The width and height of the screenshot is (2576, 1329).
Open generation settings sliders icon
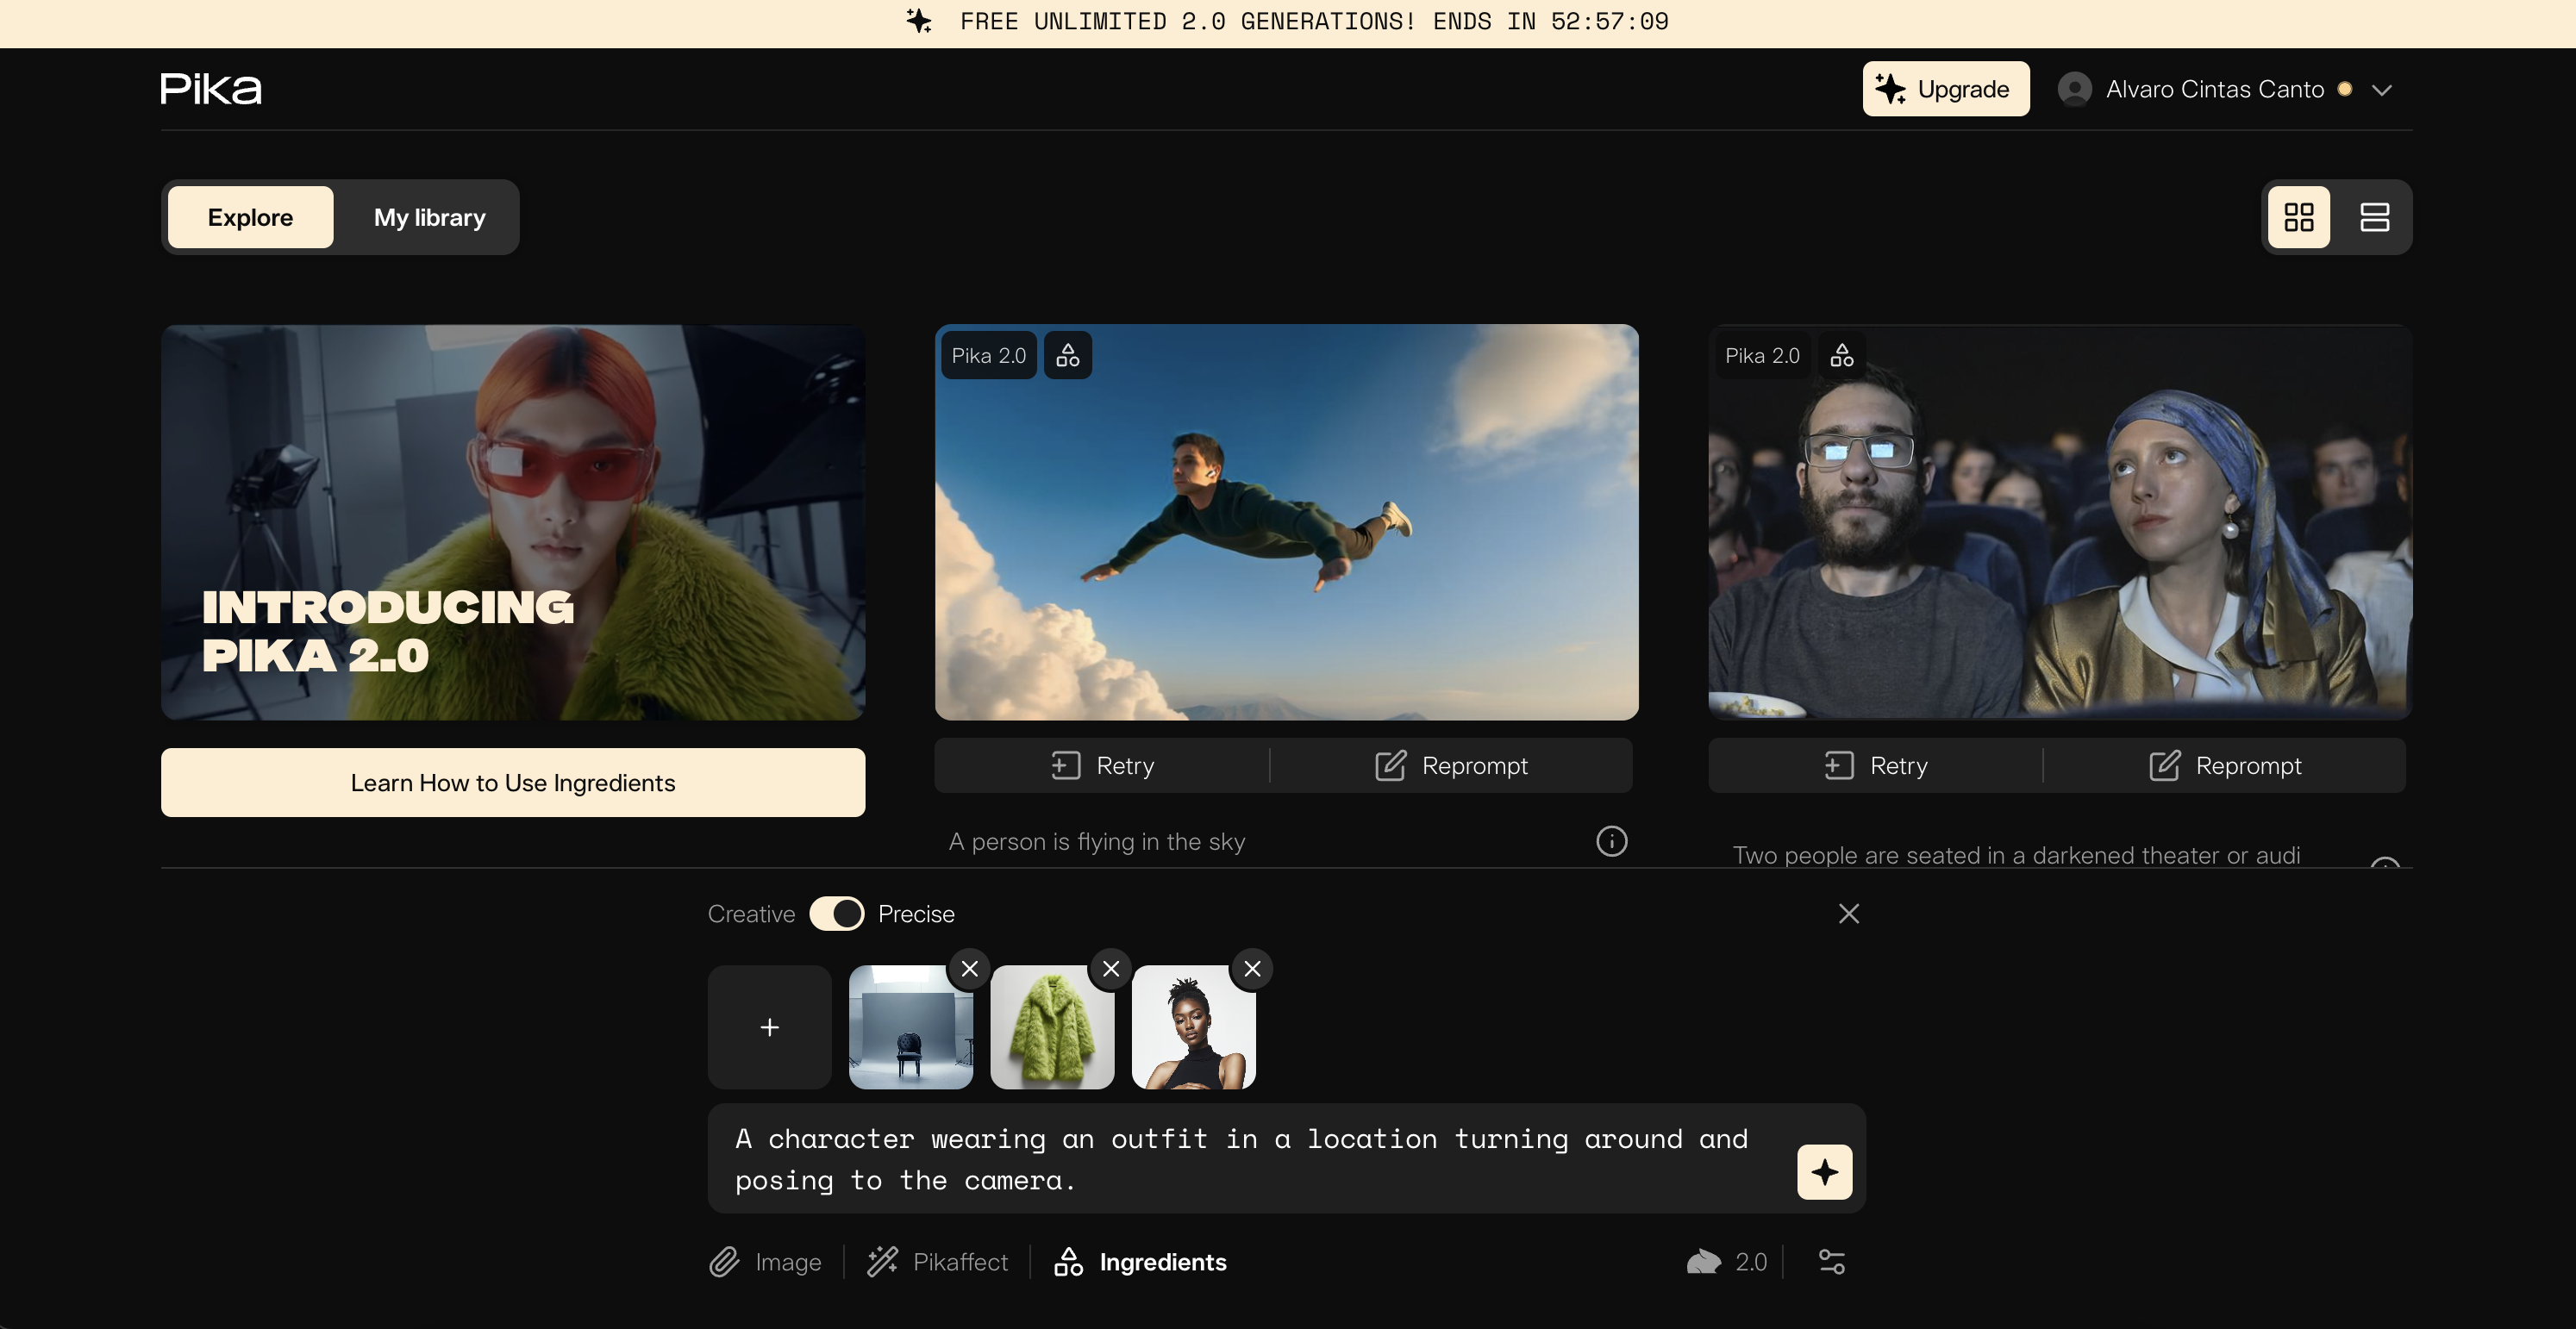click(1831, 1262)
